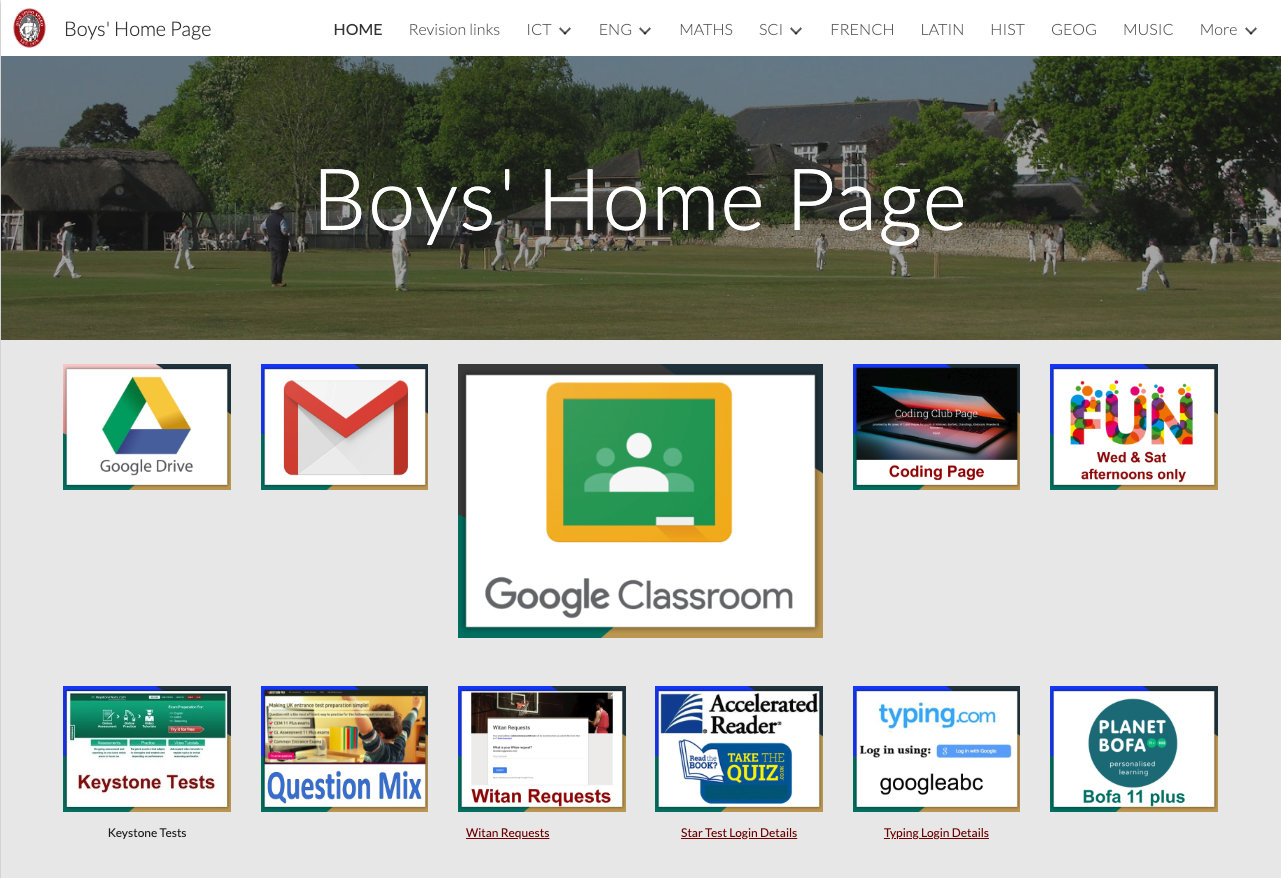This screenshot has height=878, width=1281.
Task: Click the Boys' Home Page site title
Action: coord(138,29)
